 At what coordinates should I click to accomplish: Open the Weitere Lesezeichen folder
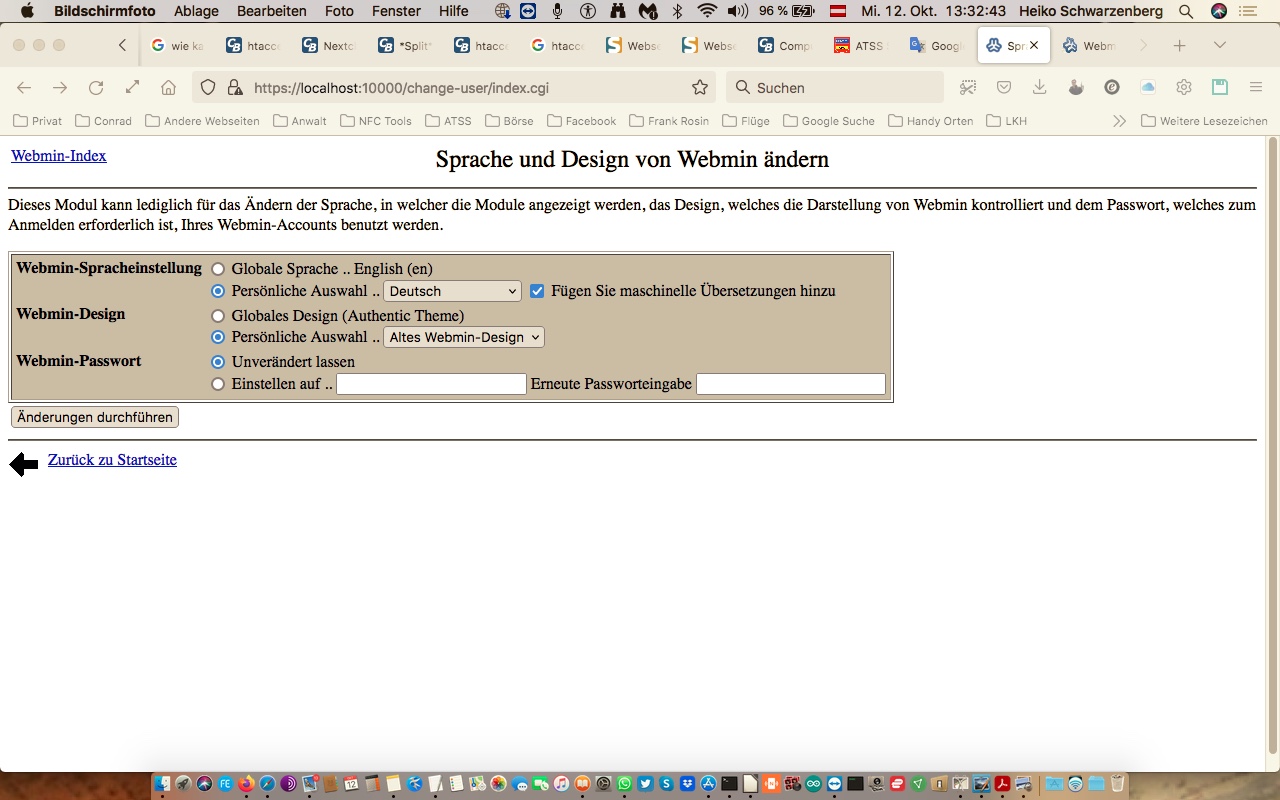(1204, 121)
